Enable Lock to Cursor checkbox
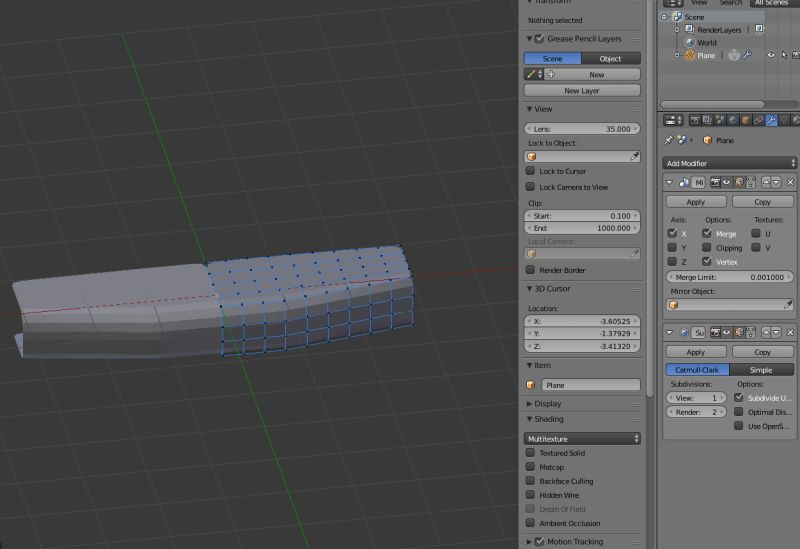Image resolution: width=800 pixels, height=549 pixels. click(531, 171)
